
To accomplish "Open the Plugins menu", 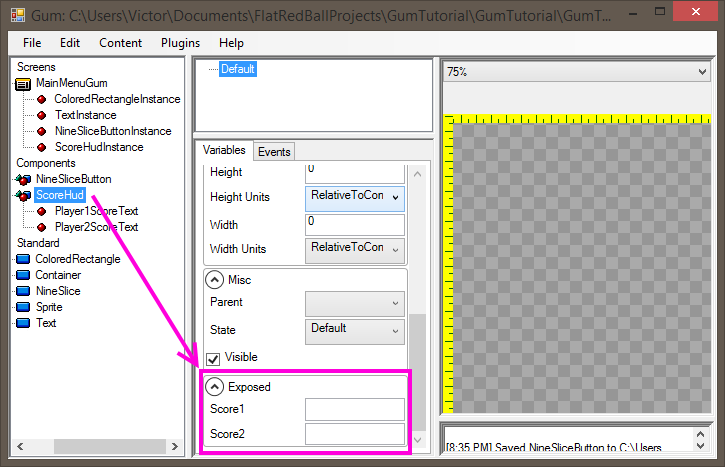I will point(179,43).
